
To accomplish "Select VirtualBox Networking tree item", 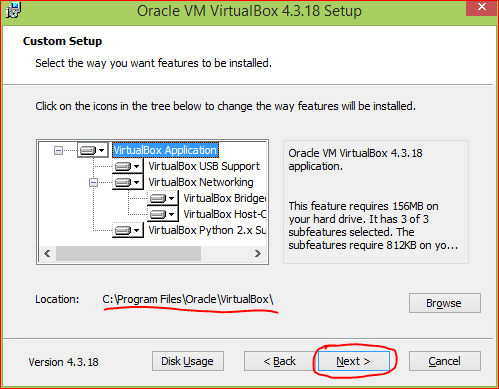I will pos(201,182).
